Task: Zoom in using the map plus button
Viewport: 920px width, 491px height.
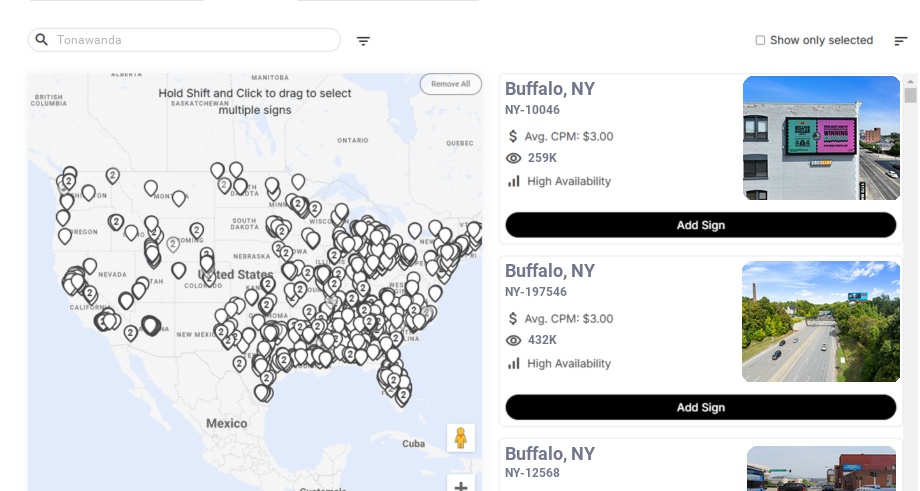Action: pos(461,485)
